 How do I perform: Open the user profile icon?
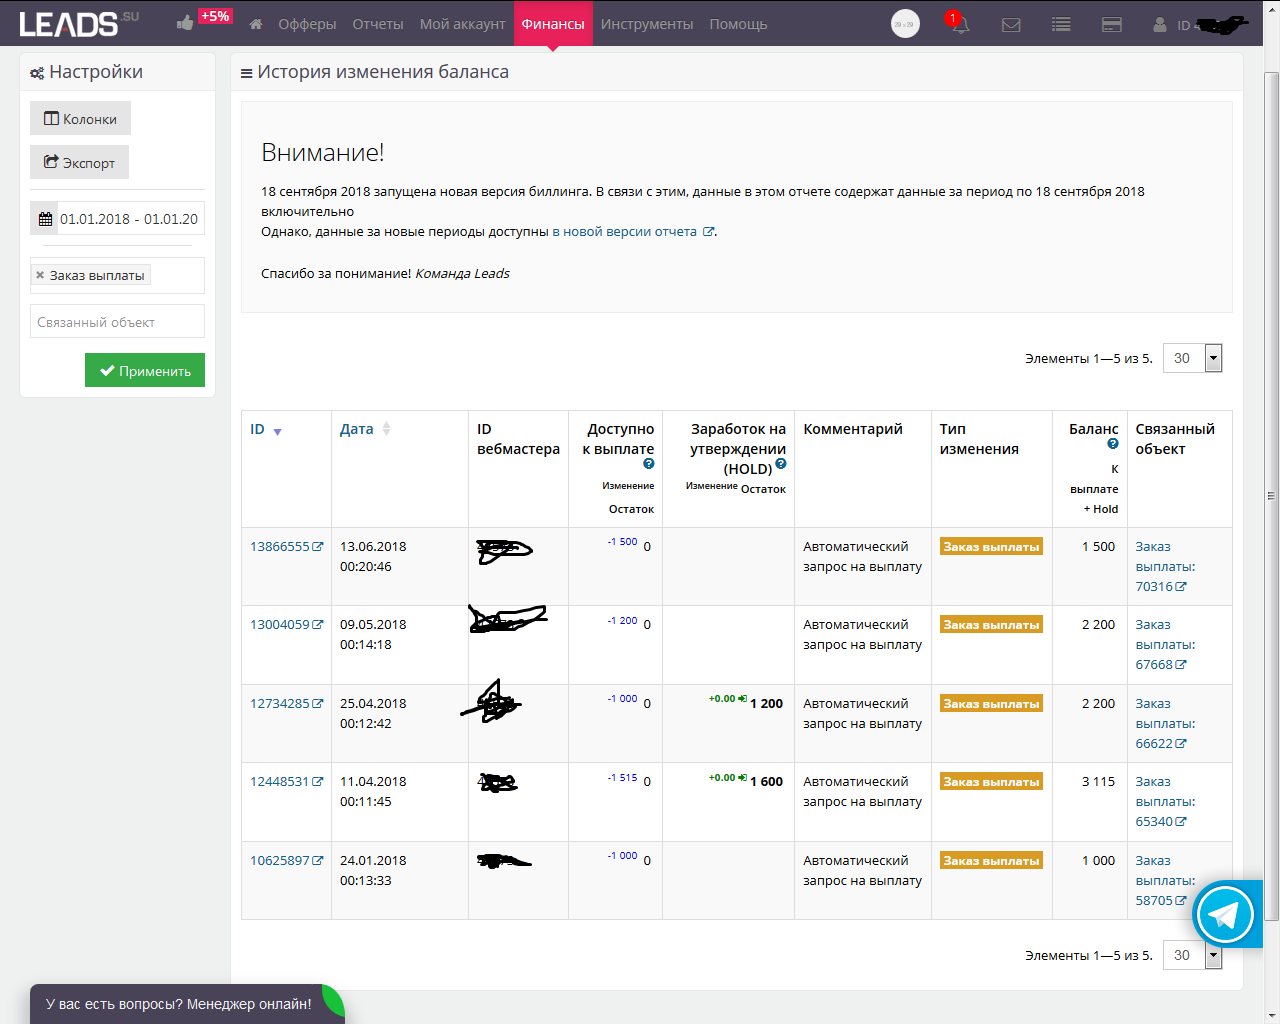coord(1159,24)
